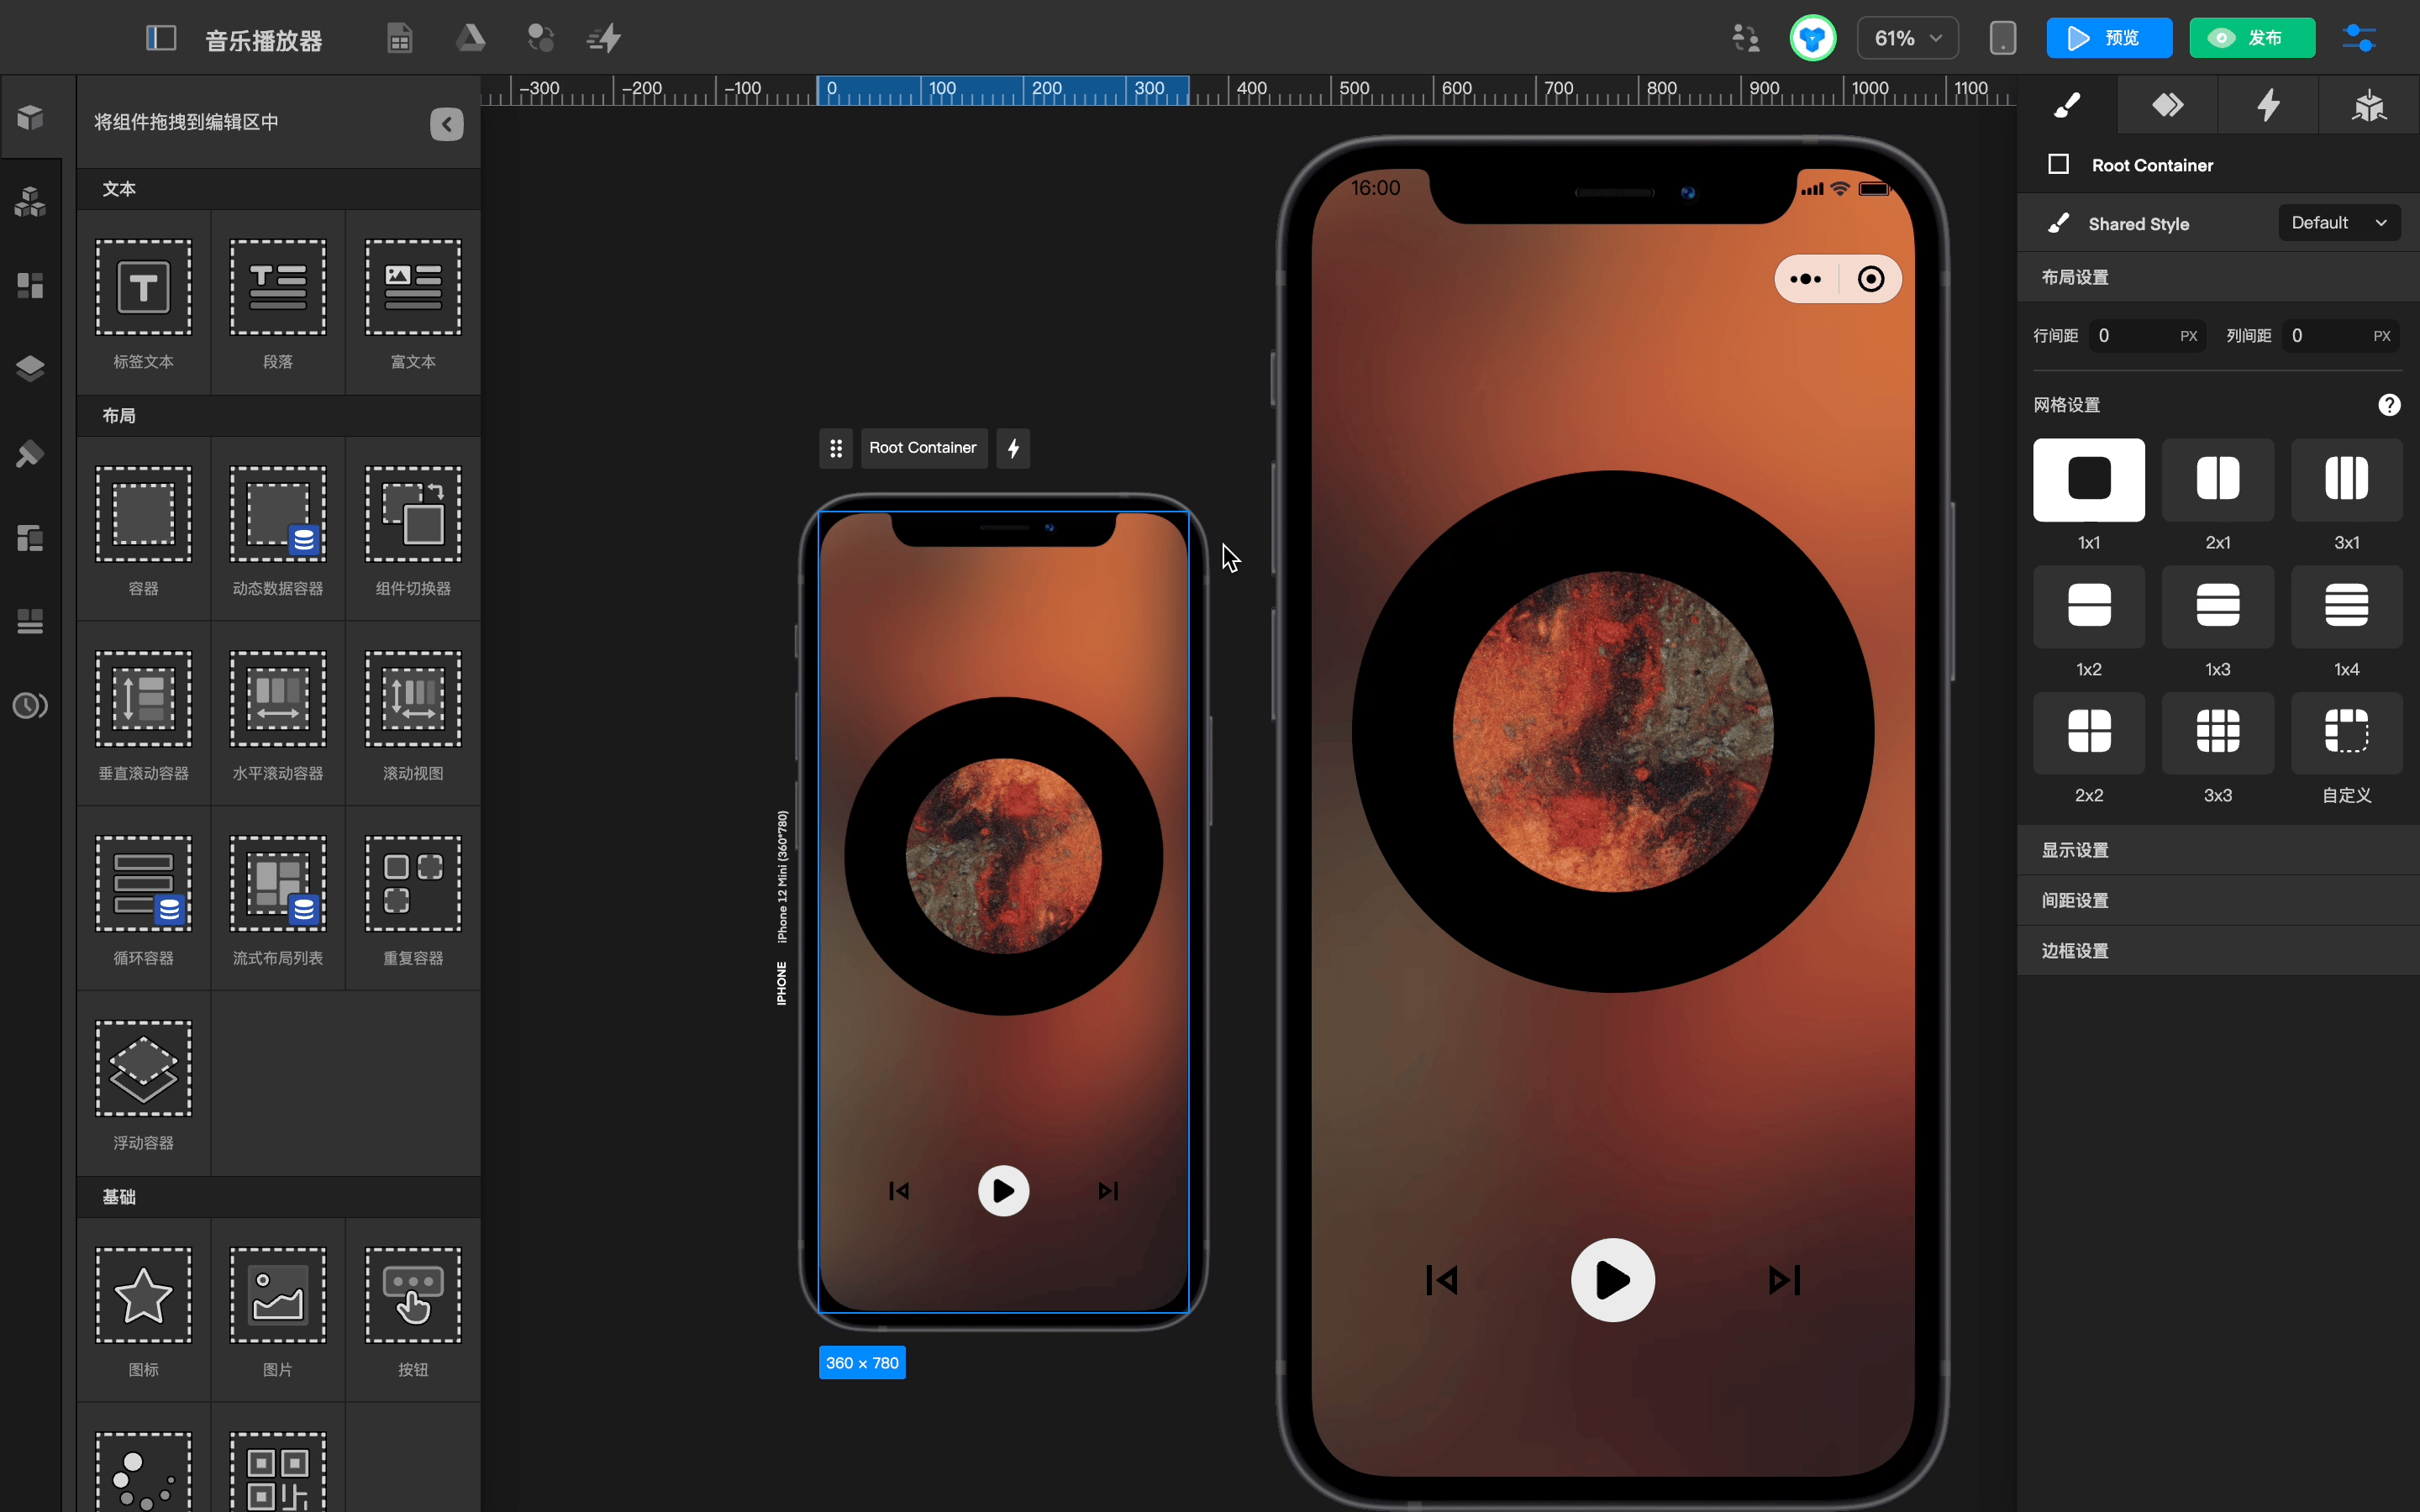Click the device preview phone icon in toolbar
2420x1512 pixels.
click(2002, 39)
